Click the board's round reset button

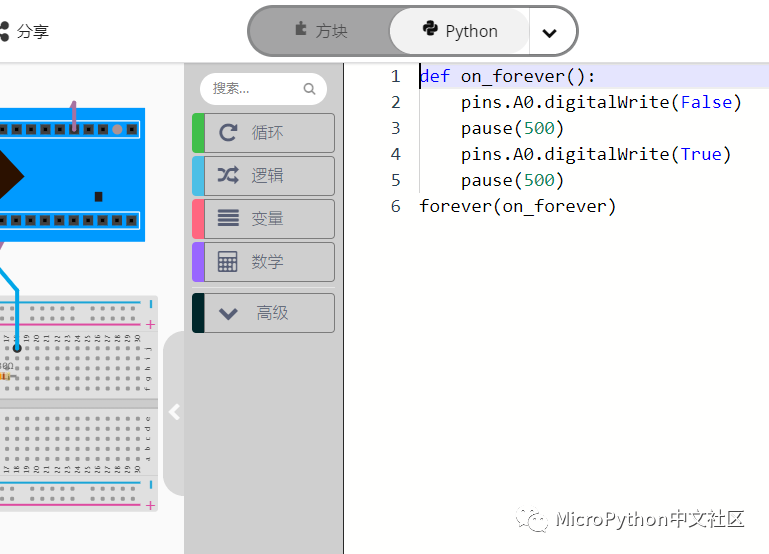117,129
